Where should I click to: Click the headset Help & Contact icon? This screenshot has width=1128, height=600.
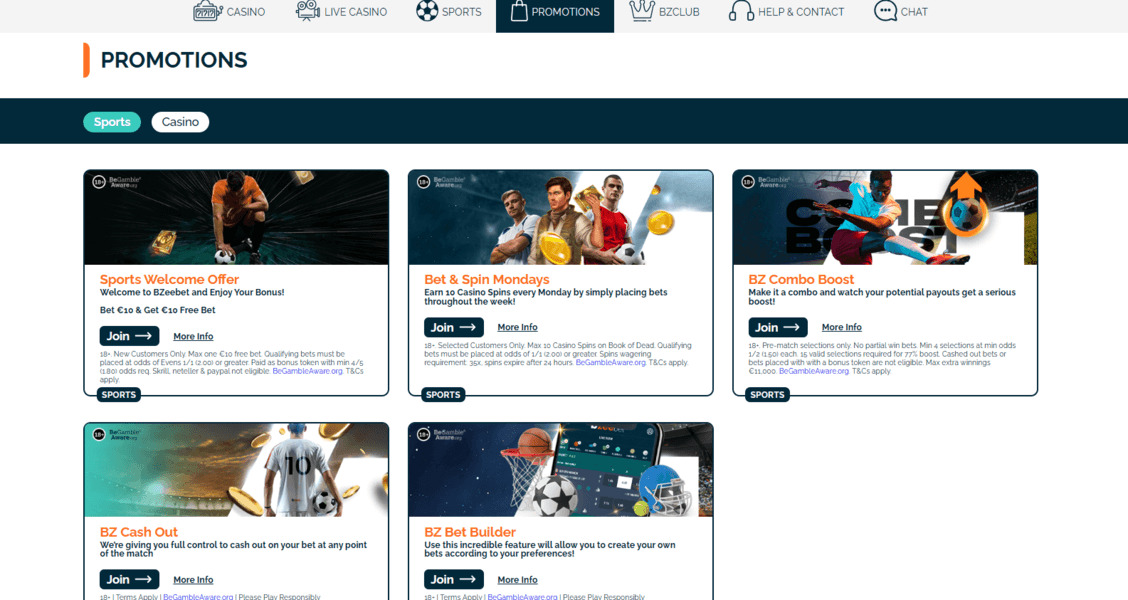point(741,11)
